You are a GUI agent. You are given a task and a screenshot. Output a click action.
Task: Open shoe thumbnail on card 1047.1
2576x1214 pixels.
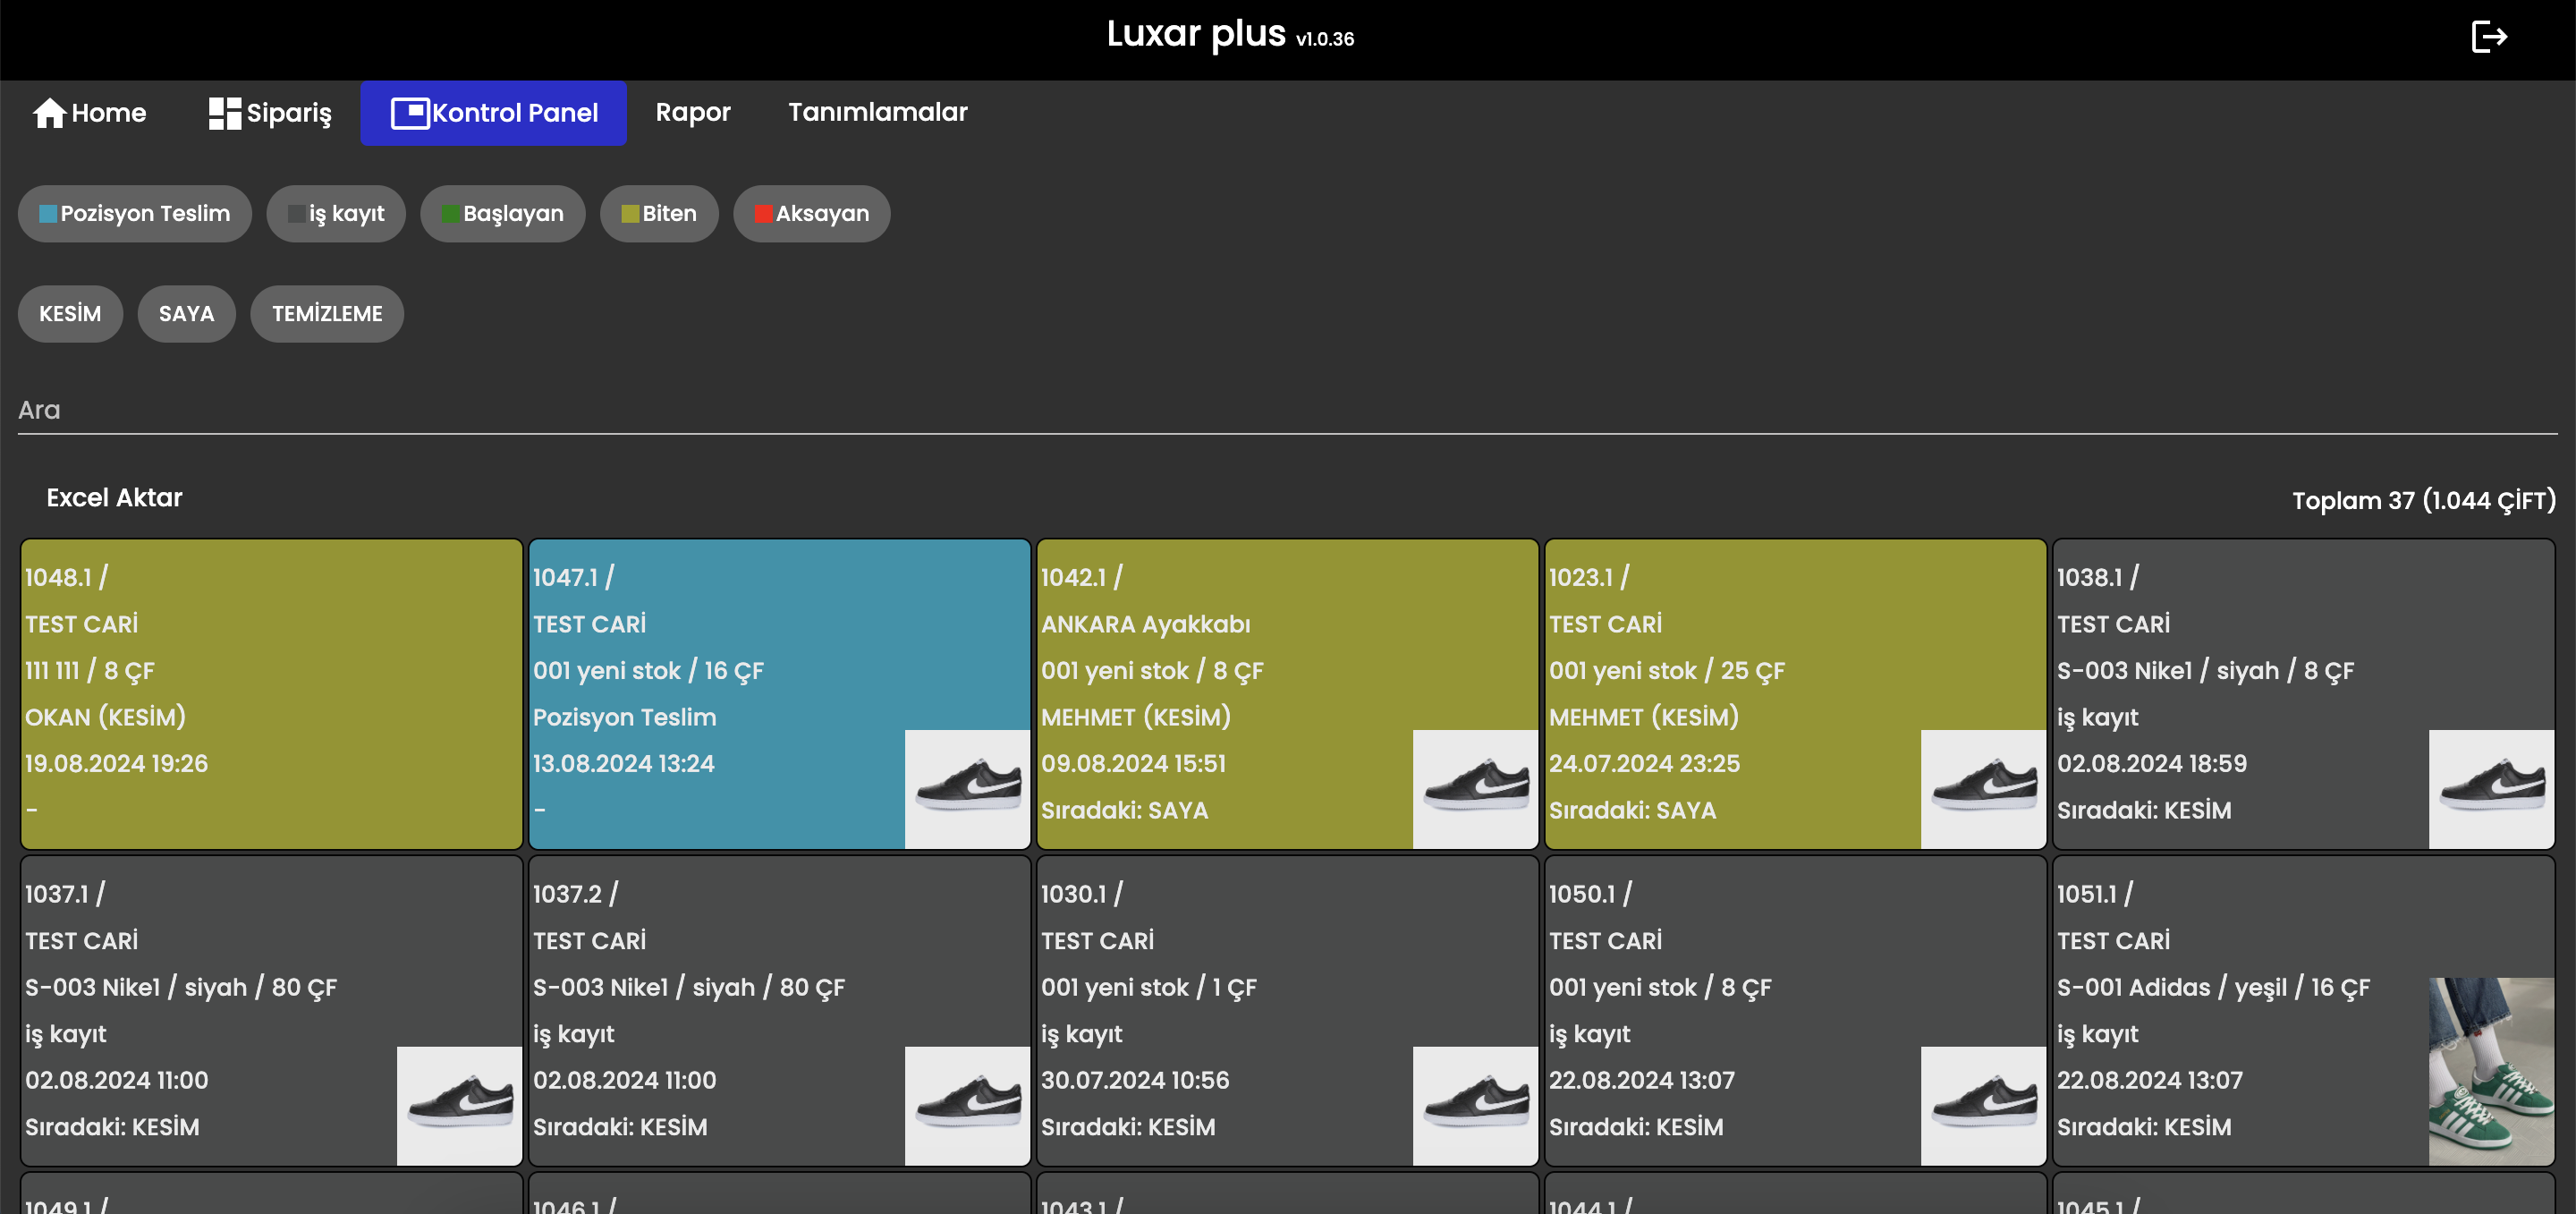pos(967,789)
